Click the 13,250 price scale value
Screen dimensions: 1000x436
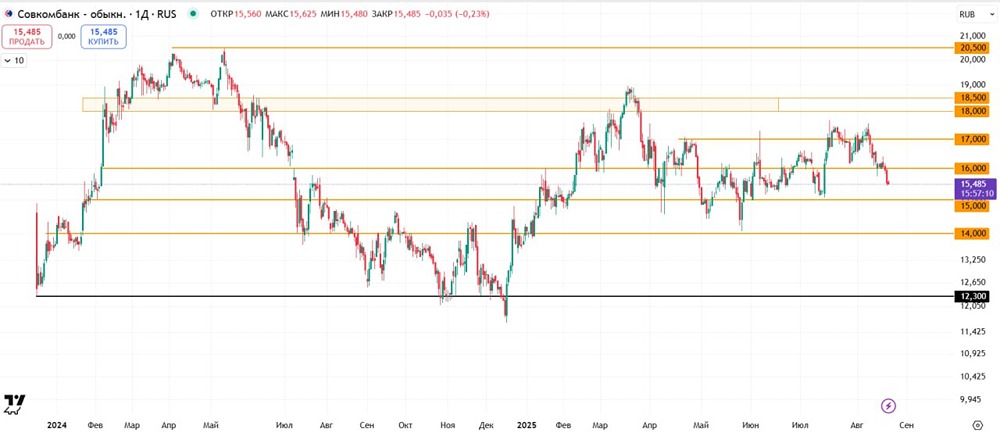click(971, 259)
